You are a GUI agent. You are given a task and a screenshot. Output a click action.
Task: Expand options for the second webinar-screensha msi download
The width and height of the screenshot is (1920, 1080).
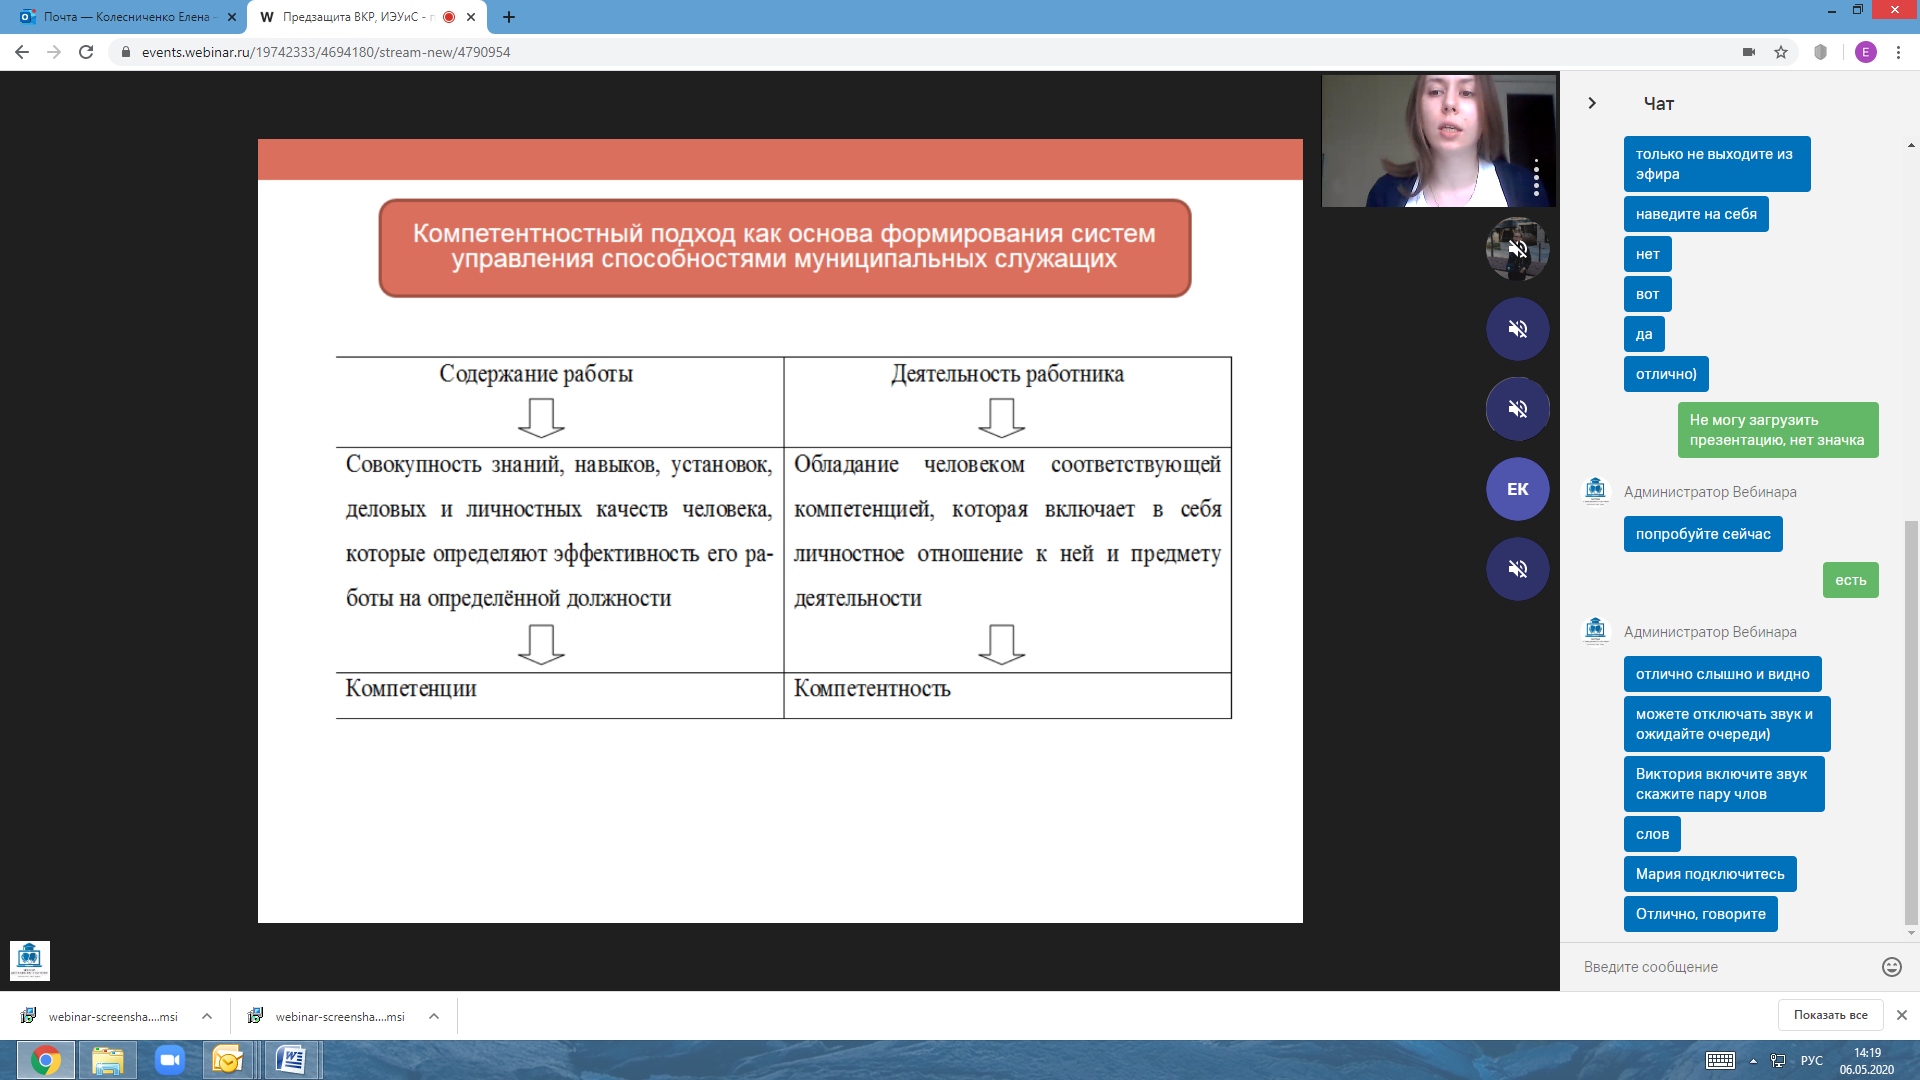coord(434,1016)
